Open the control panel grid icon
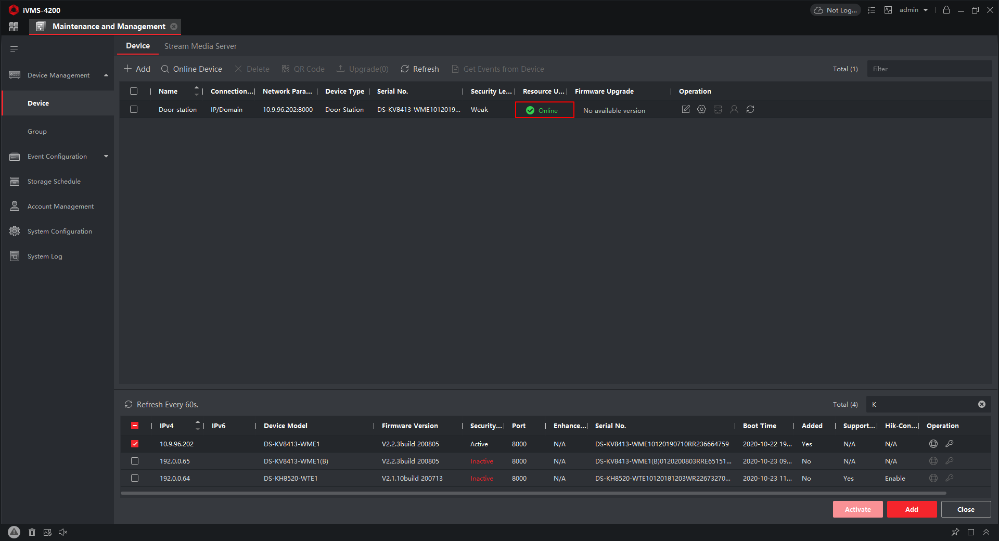The height and width of the screenshot is (541, 999). pyautogui.click(x=14, y=25)
